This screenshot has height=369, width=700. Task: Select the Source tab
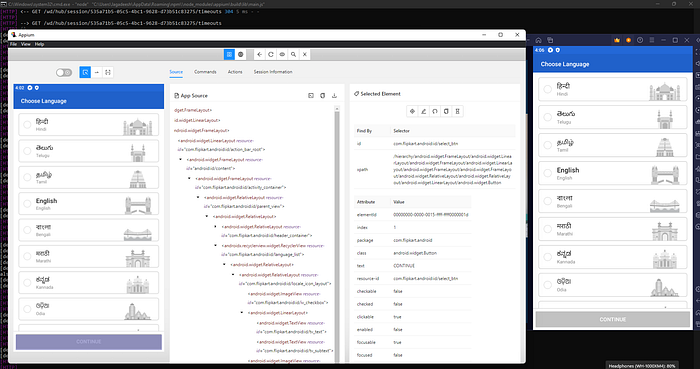pos(176,72)
